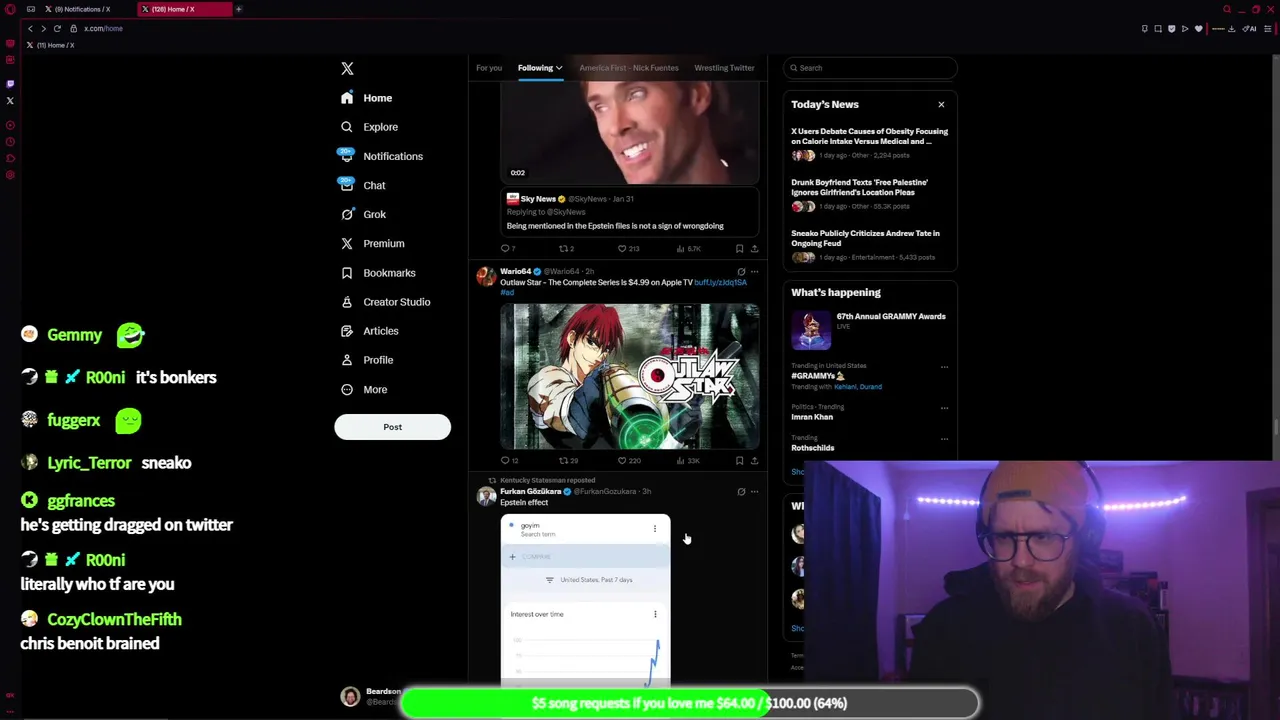The height and width of the screenshot is (720, 1280).
Task: Open Chat envelope in X sidebar
Action: [x=346, y=185]
